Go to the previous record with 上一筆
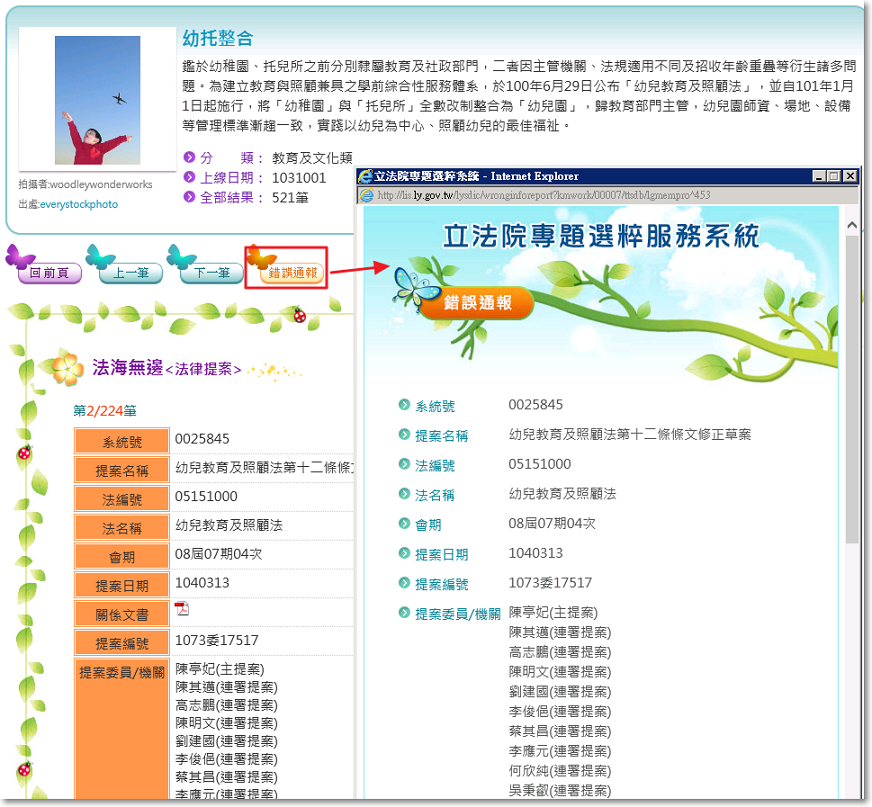Image resolution: width=872 pixels, height=807 pixels. (x=130, y=272)
